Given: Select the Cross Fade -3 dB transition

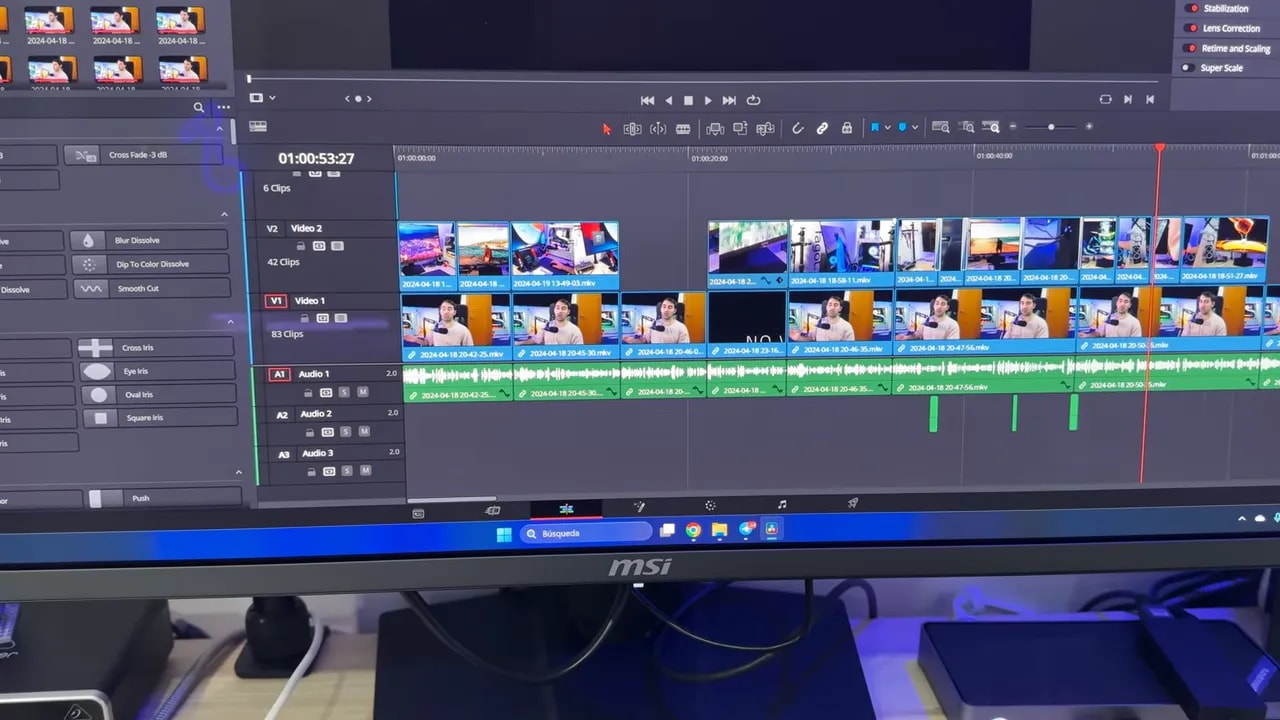Looking at the screenshot, I should coord(144,155).
